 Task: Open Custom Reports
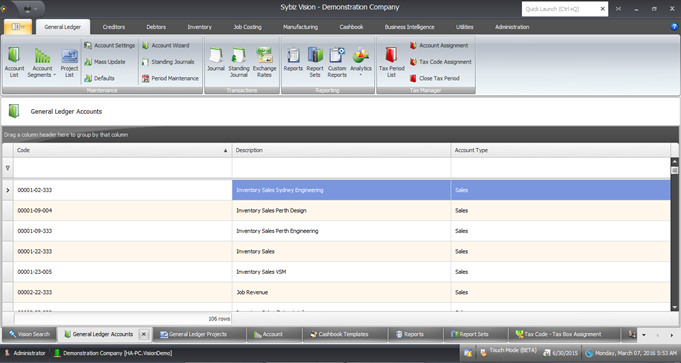pyautogui.click(x=337, y=62)
